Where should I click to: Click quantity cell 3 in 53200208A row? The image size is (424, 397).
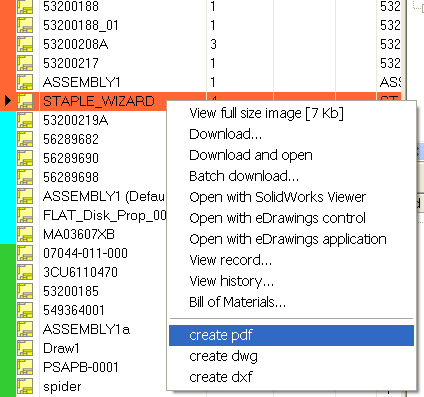tap(240, 44)
